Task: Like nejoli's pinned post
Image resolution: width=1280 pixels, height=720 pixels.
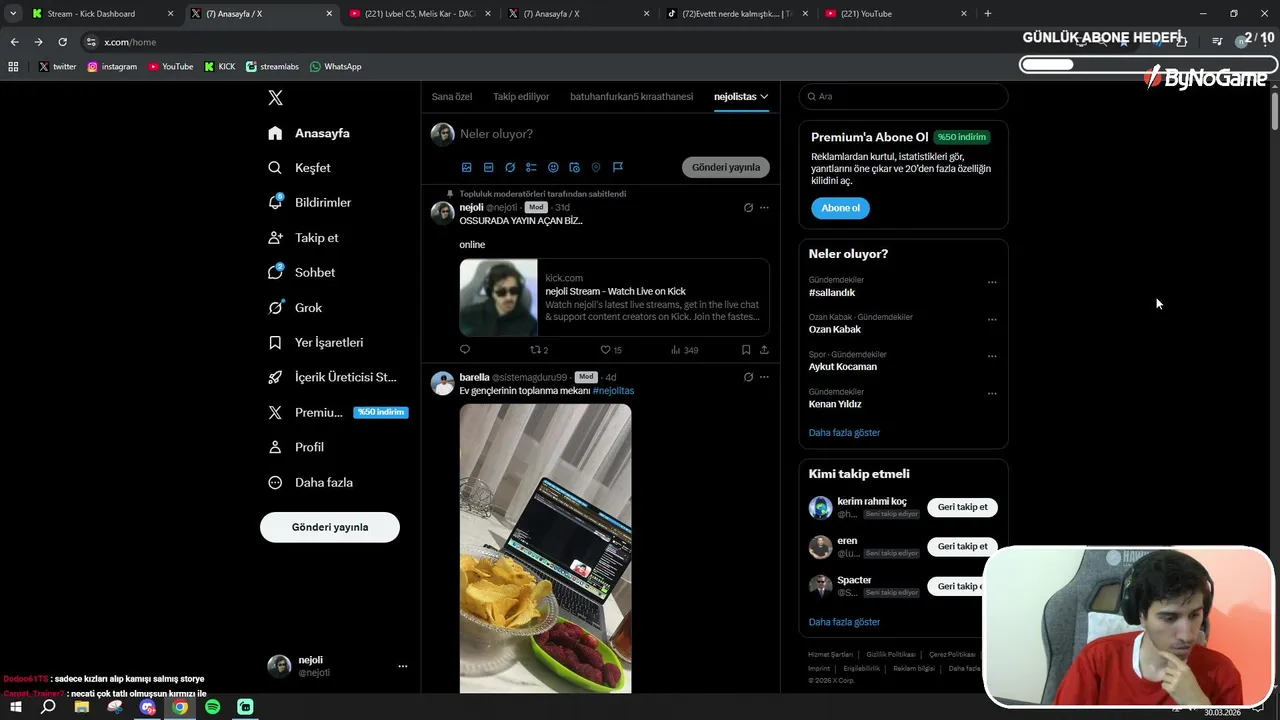Action: point(610,350)
